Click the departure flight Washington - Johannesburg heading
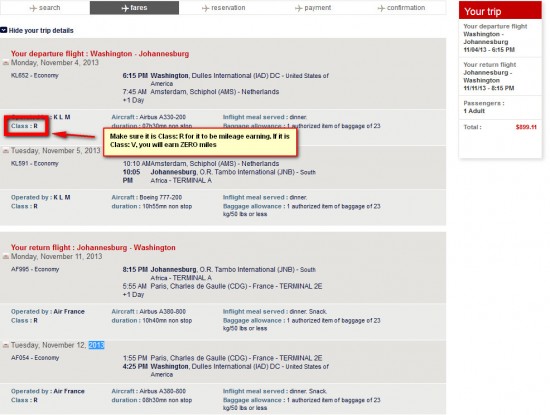Viewport: 550px width, 415px height. [x=100, y=54]
